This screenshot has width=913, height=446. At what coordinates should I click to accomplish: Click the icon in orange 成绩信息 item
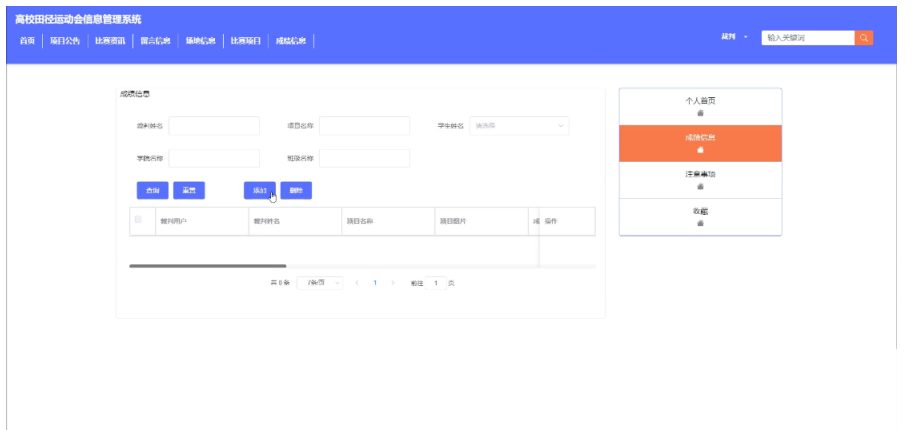click(700, 150)
